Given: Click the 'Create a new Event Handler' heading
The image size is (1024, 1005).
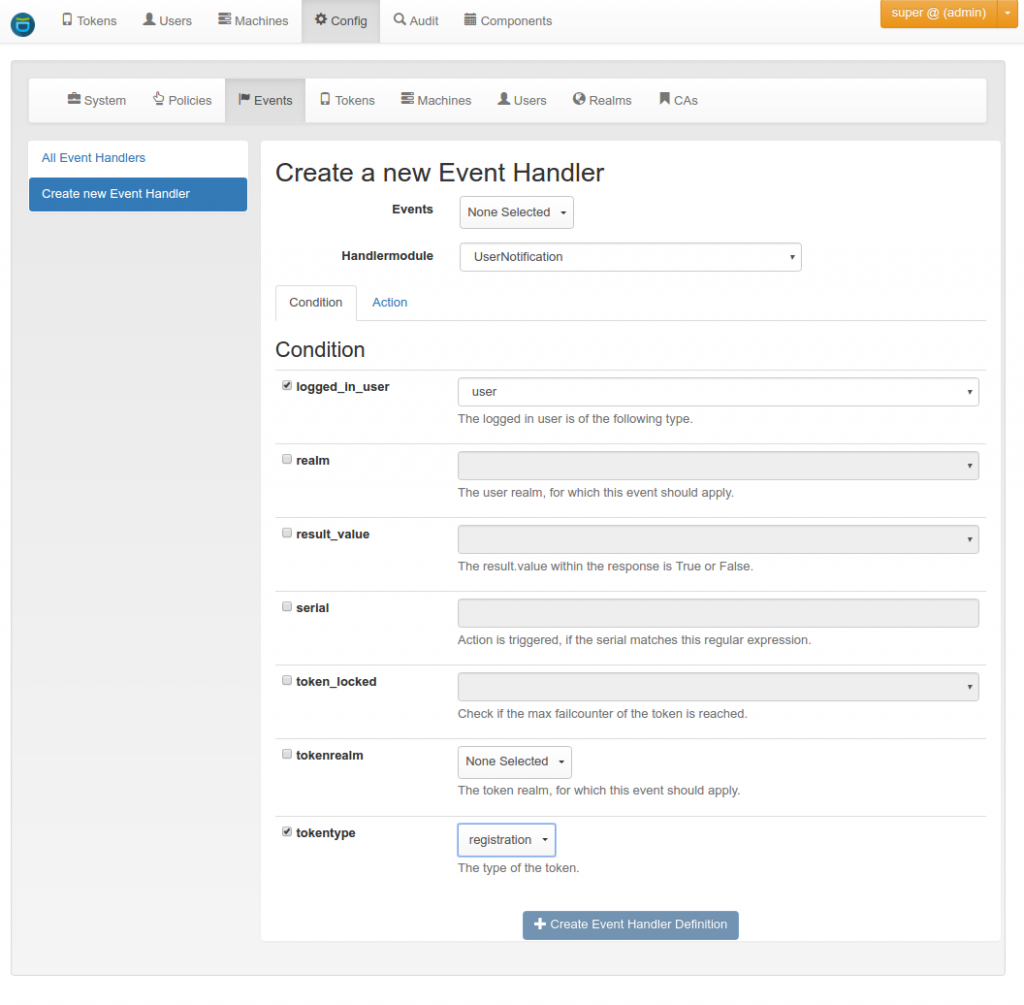Looking at the screenshot, I should tap(440, 173).
